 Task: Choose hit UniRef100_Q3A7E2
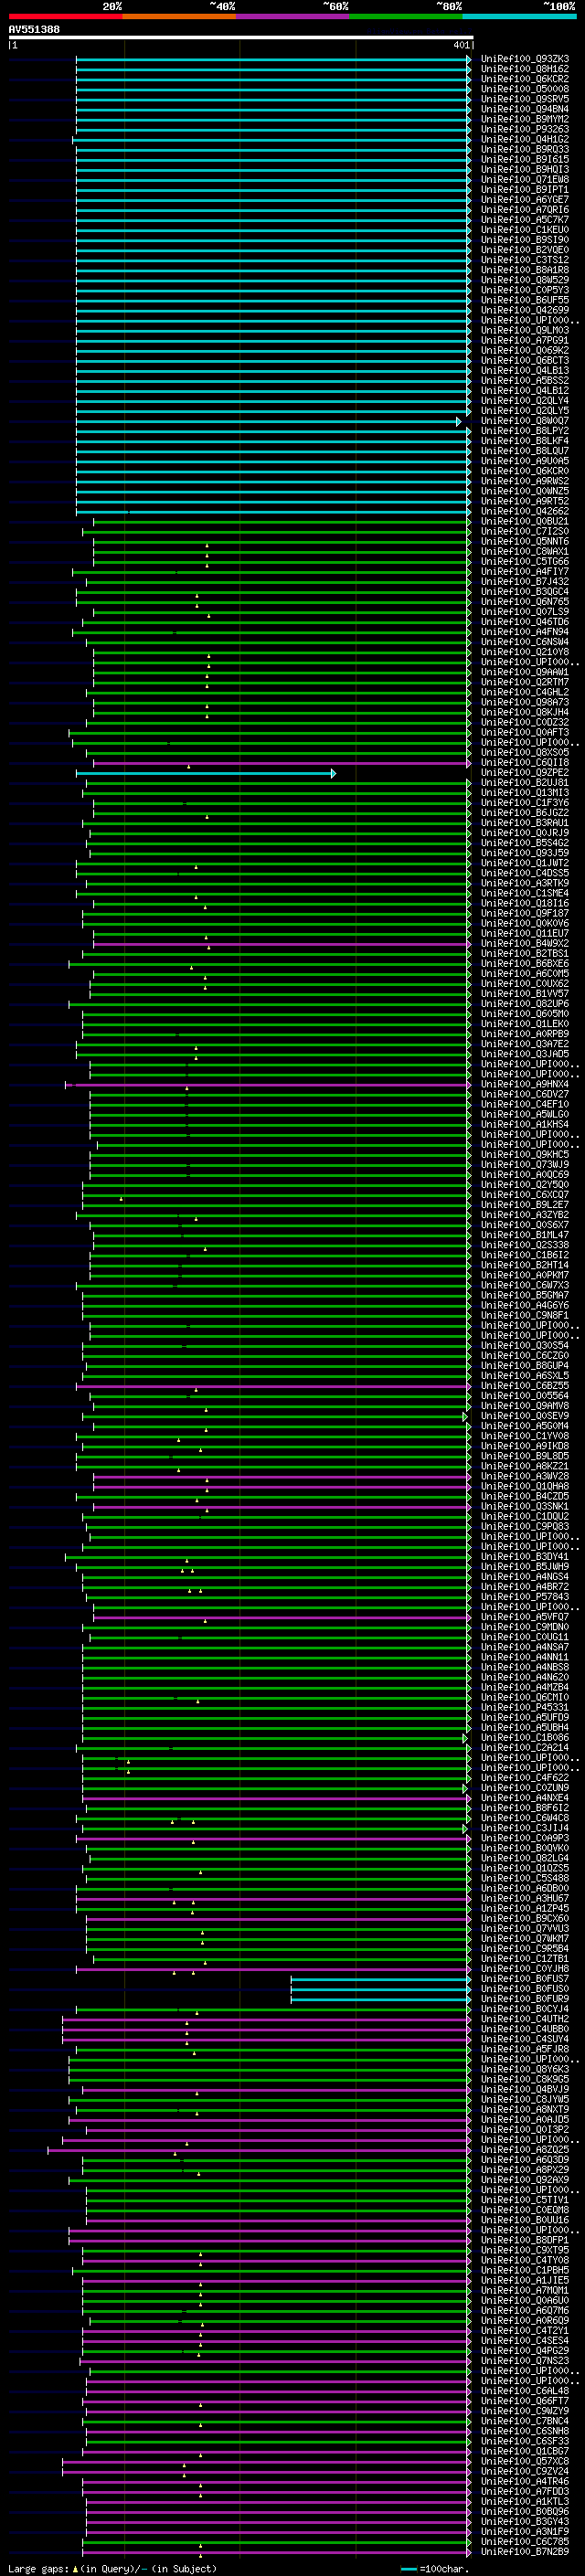click(525, 1044)
